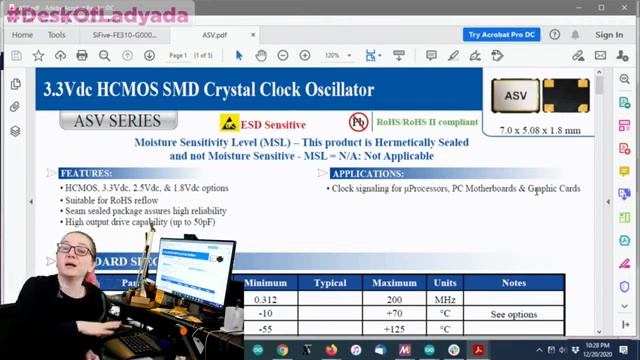Click vertical scrollbar up arrow

pos(599,72)
